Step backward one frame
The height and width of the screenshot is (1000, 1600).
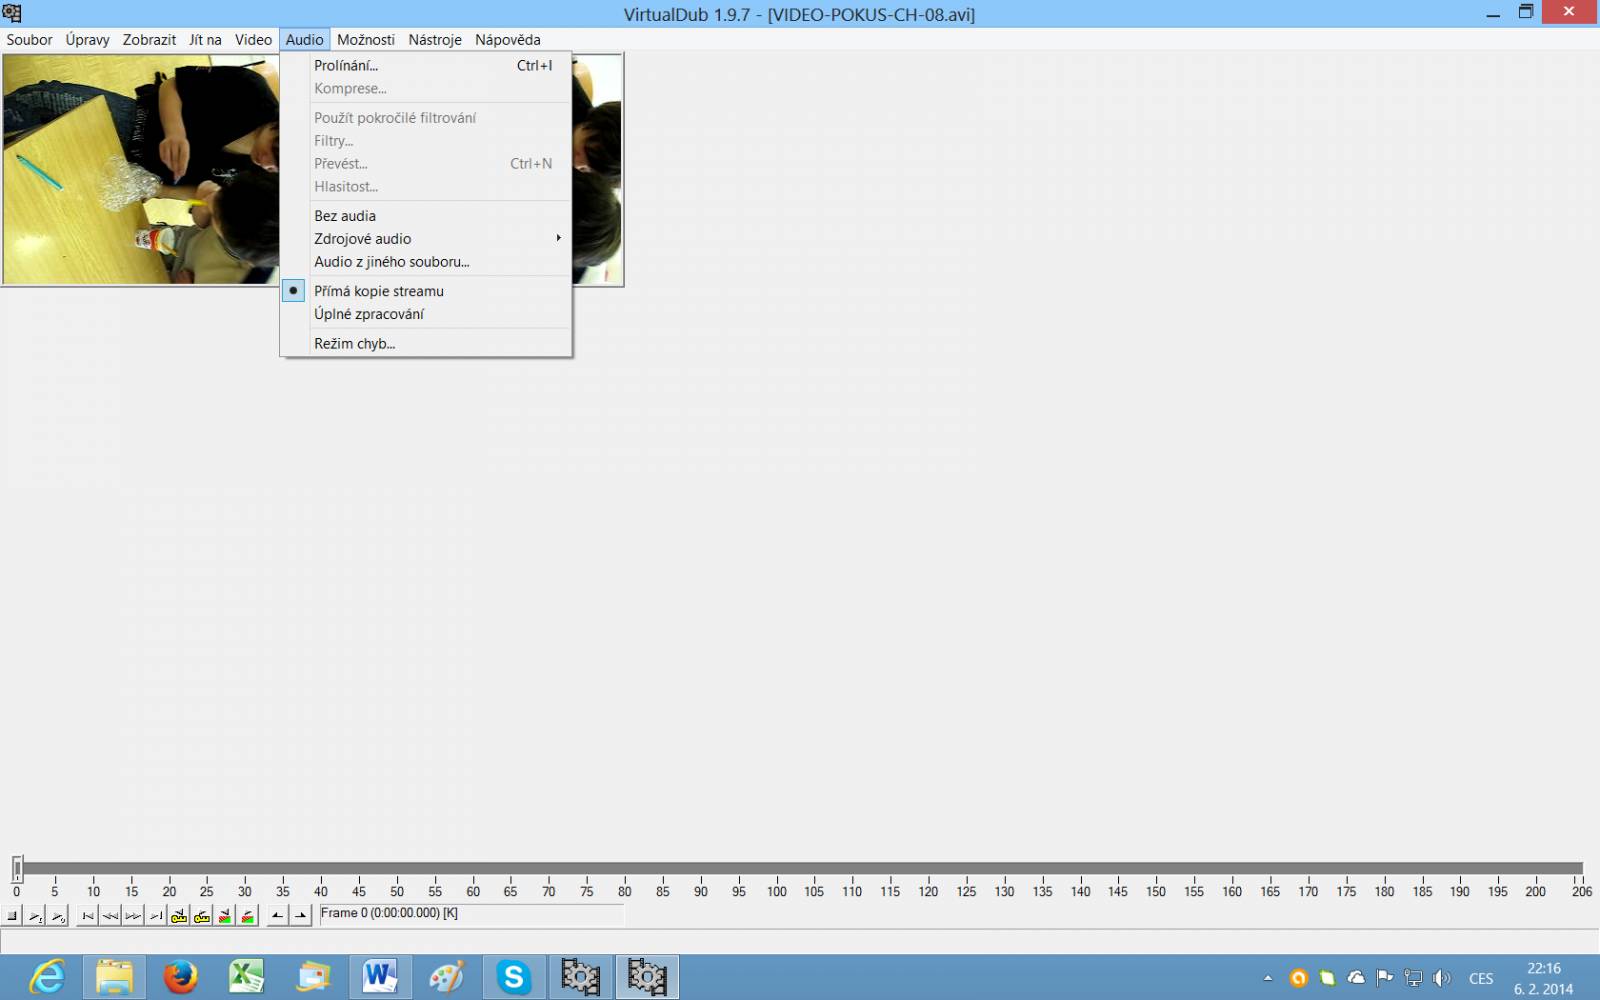[111, 915]
